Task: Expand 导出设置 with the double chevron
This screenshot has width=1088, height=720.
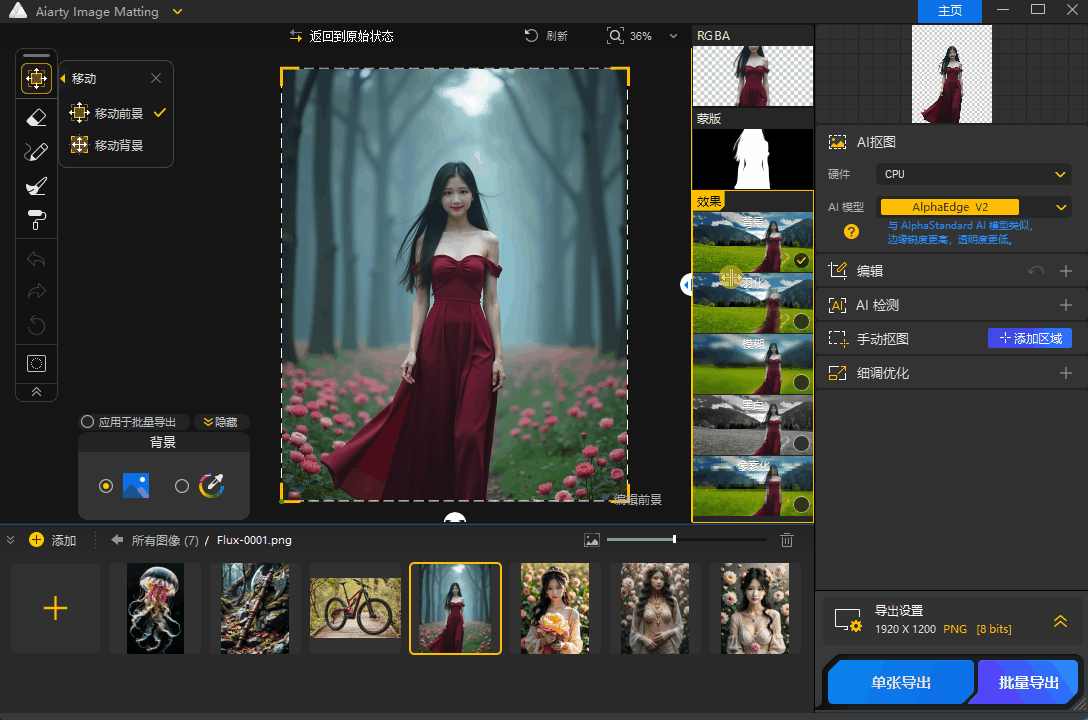Action: pyautogui.click(x=1060, y=622)
